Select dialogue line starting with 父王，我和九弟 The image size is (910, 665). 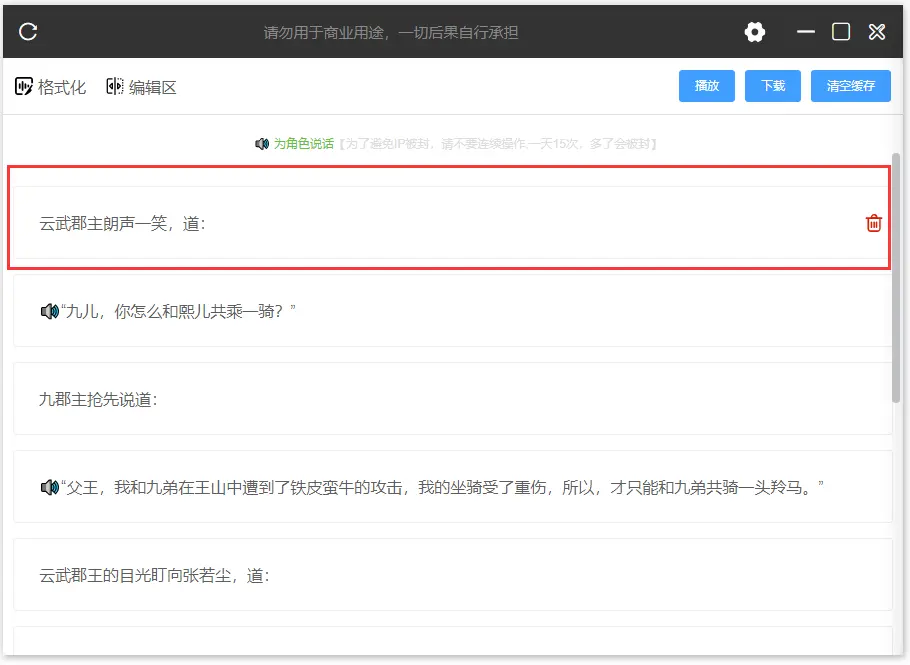click(x=442, y=487)
